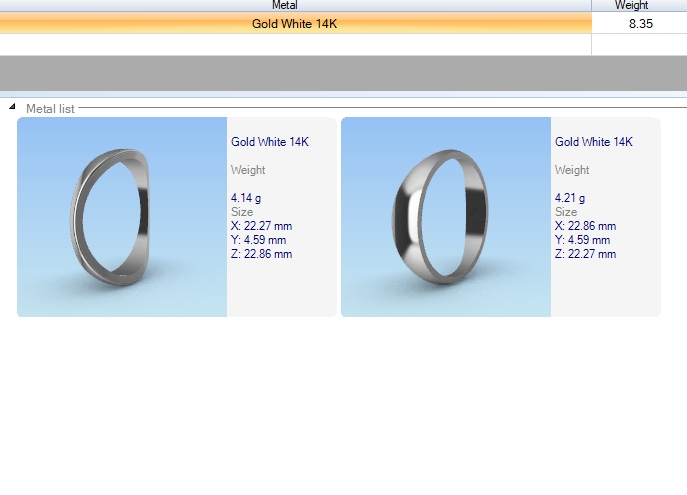Click the gray bar under the metal table
The image size is (687, 495).
343,73
